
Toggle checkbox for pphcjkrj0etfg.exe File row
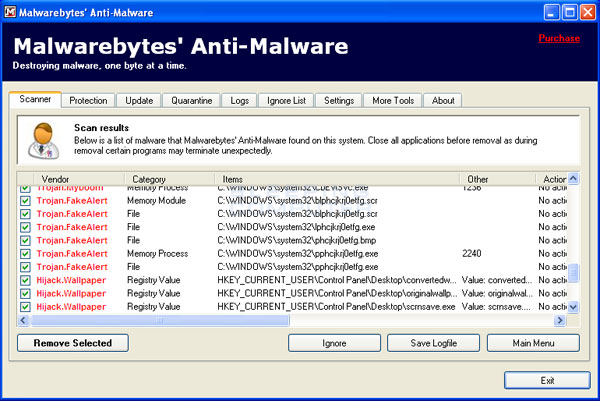[x=25, y=267]
